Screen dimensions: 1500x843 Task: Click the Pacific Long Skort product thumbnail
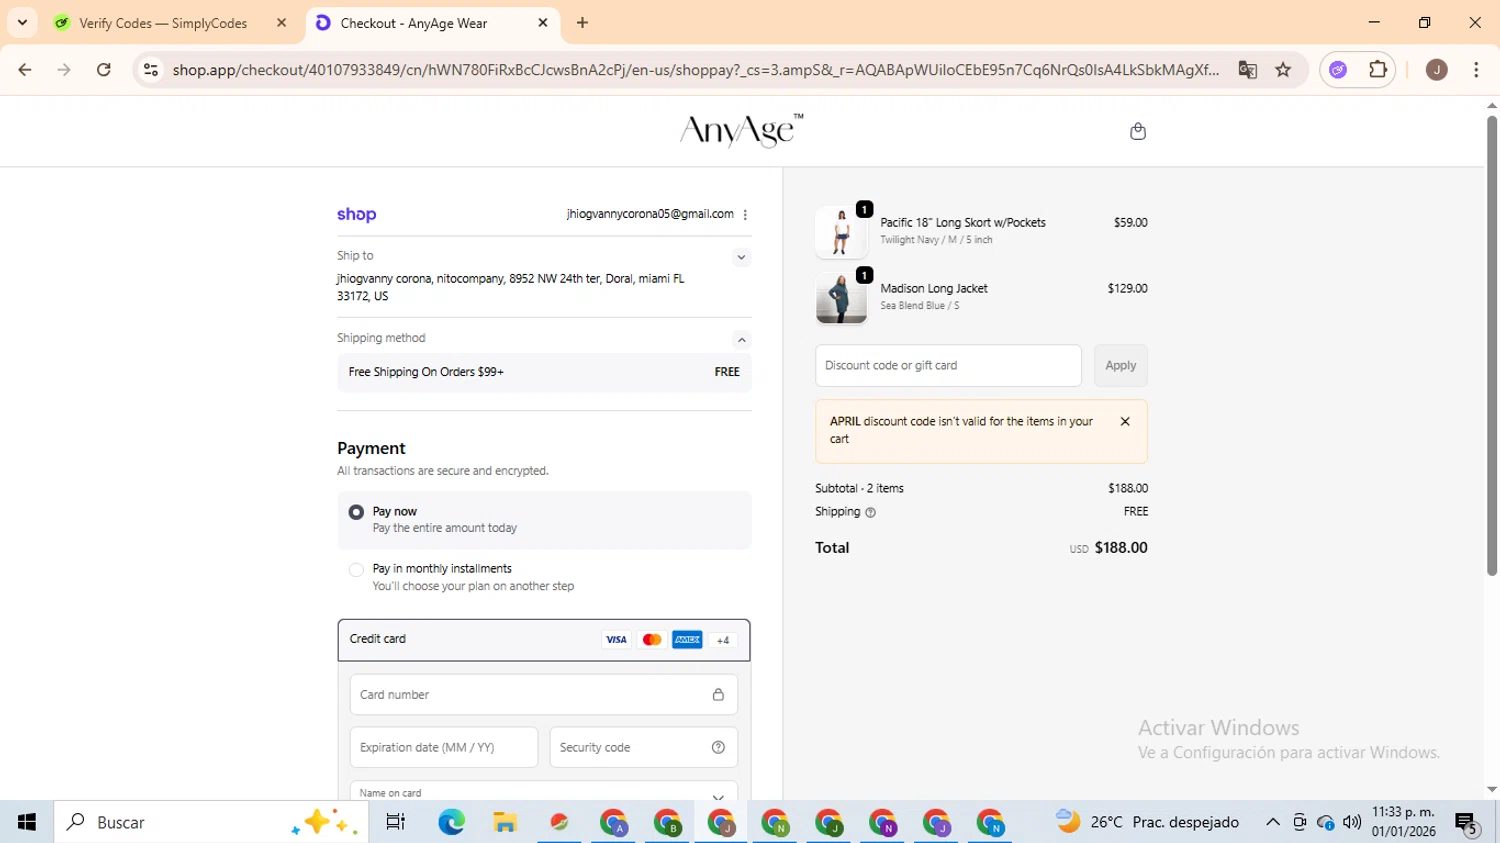[x=841, y=232]
